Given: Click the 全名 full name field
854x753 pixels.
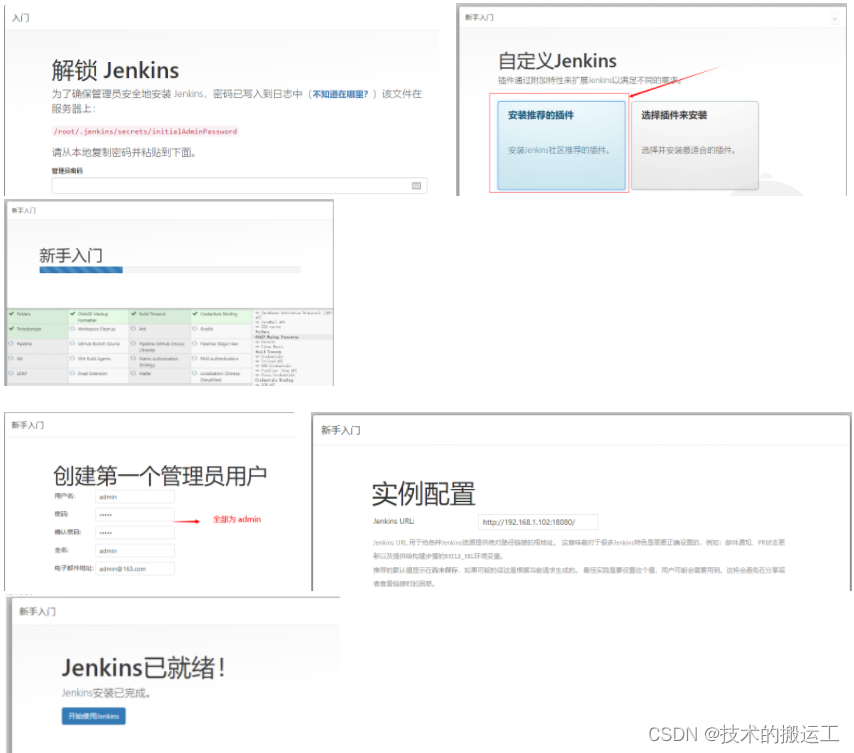Looking at the screenshot, I should (x=135, y=550).
